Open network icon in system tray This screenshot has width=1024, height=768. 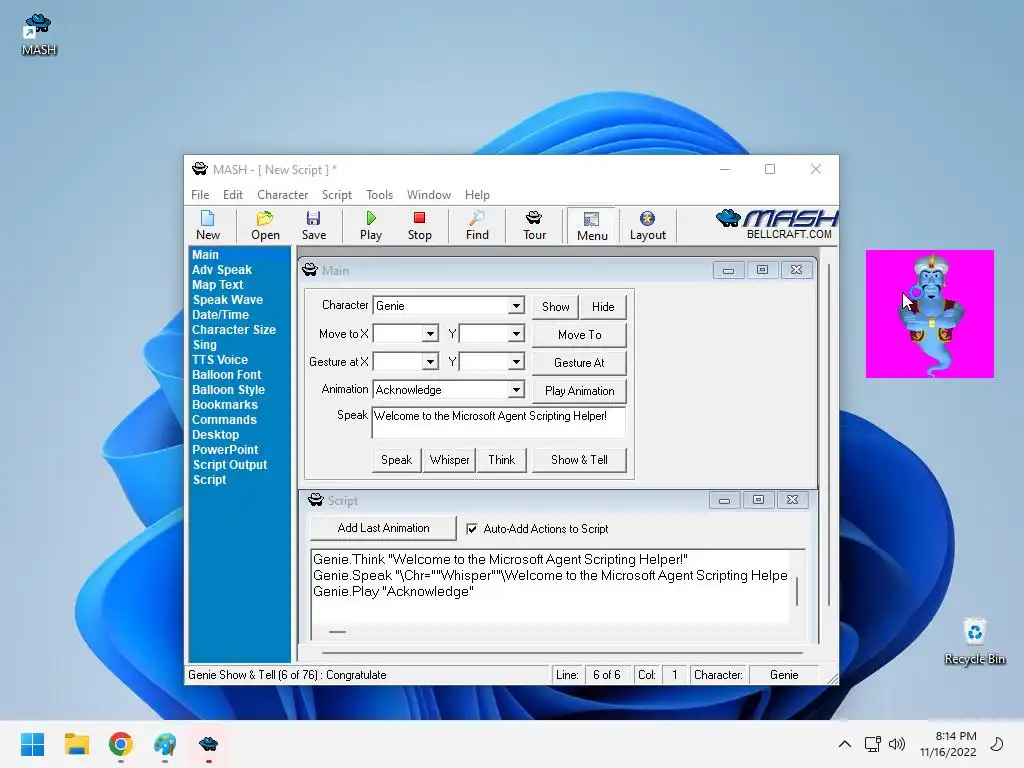(872, 744)
